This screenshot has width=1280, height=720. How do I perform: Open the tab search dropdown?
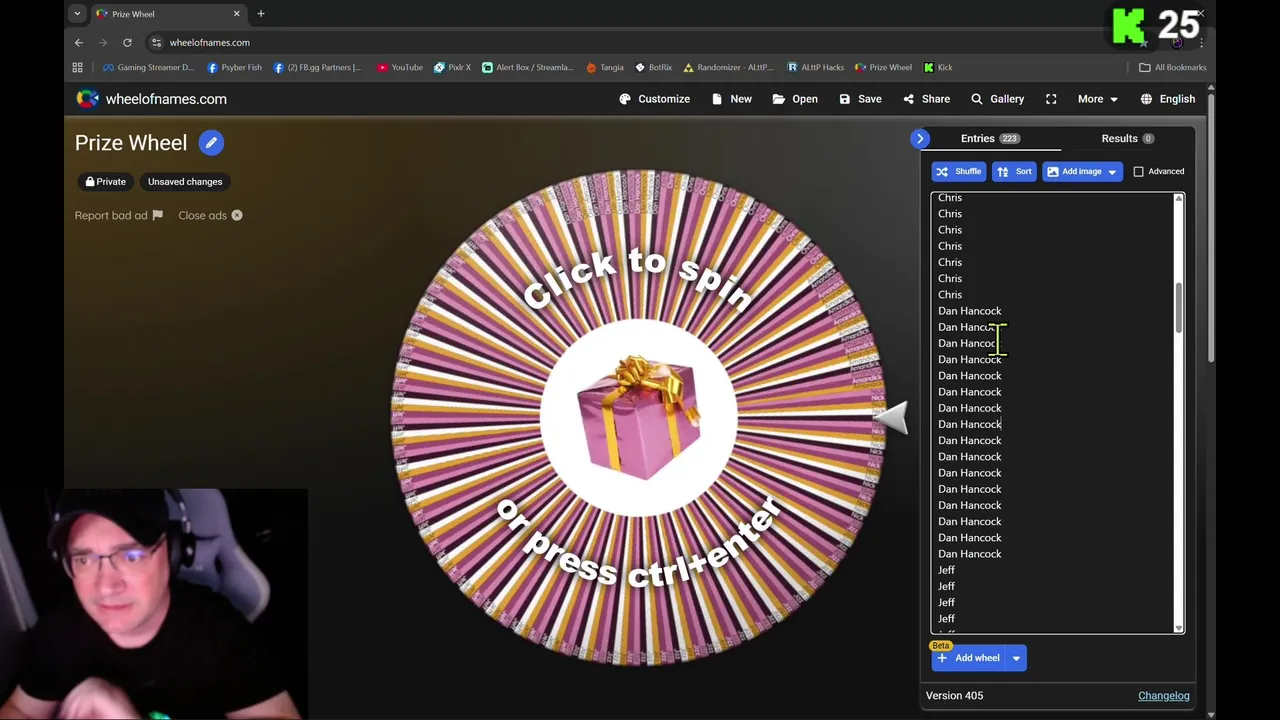77,14
